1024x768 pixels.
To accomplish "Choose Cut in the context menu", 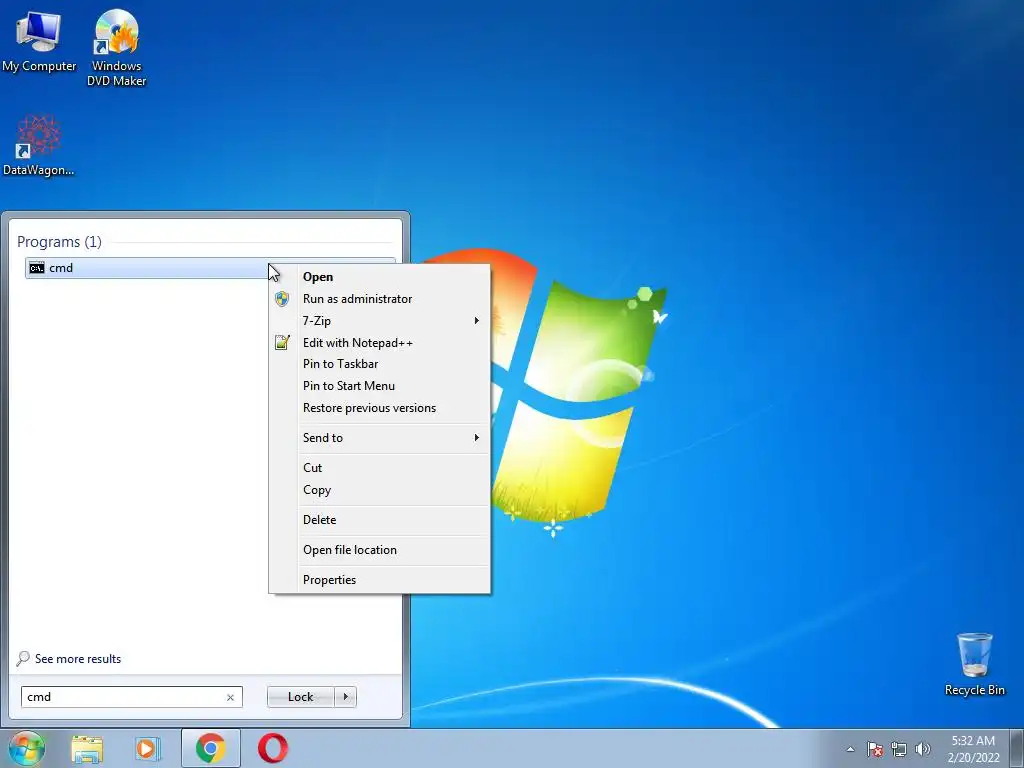I will pos(379,468).
